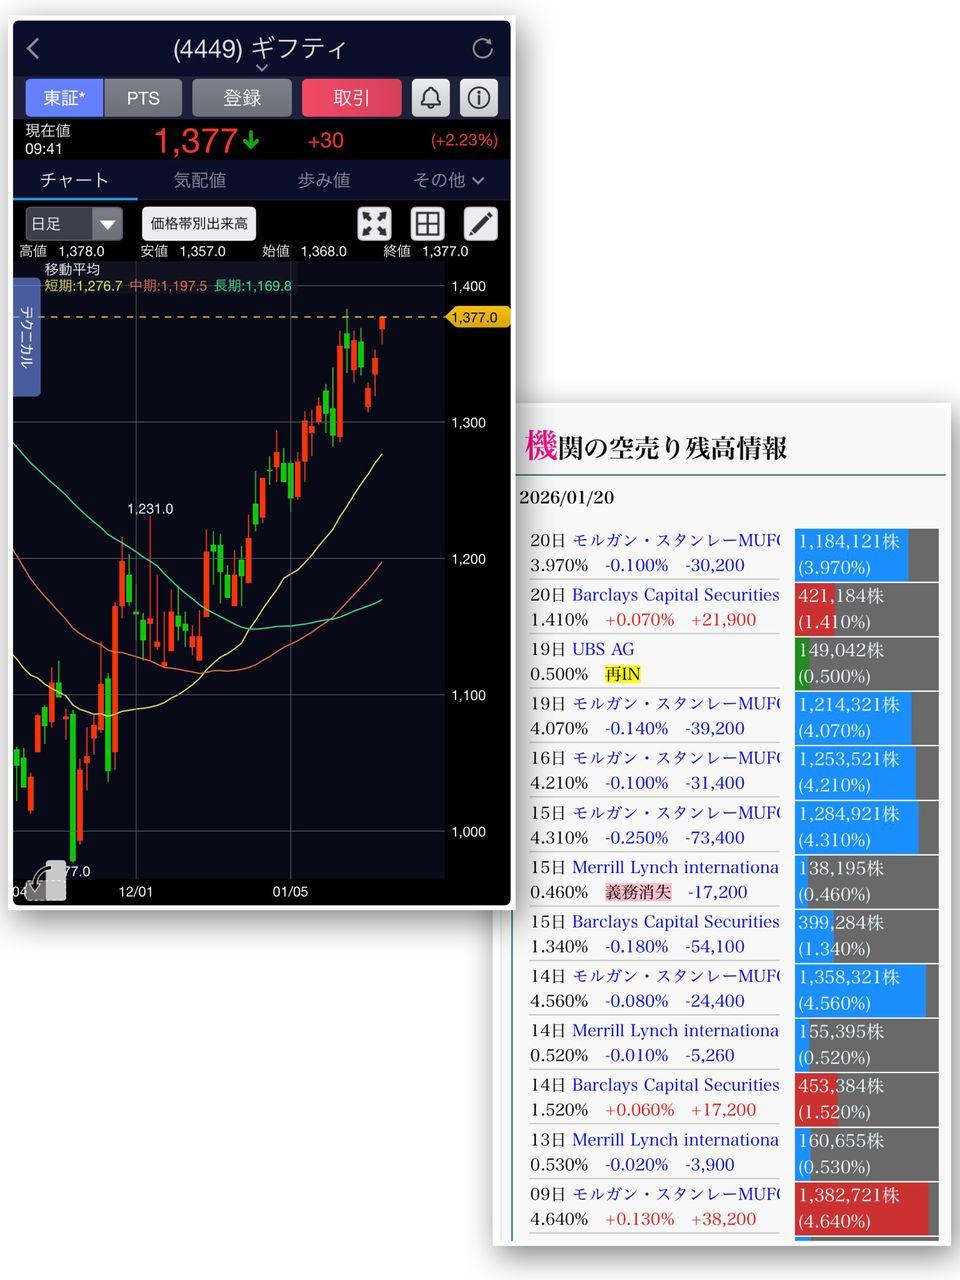Switch to the 気配値 tab
This screenshot has width=960, height=1280.
click(x=200, y=180)
